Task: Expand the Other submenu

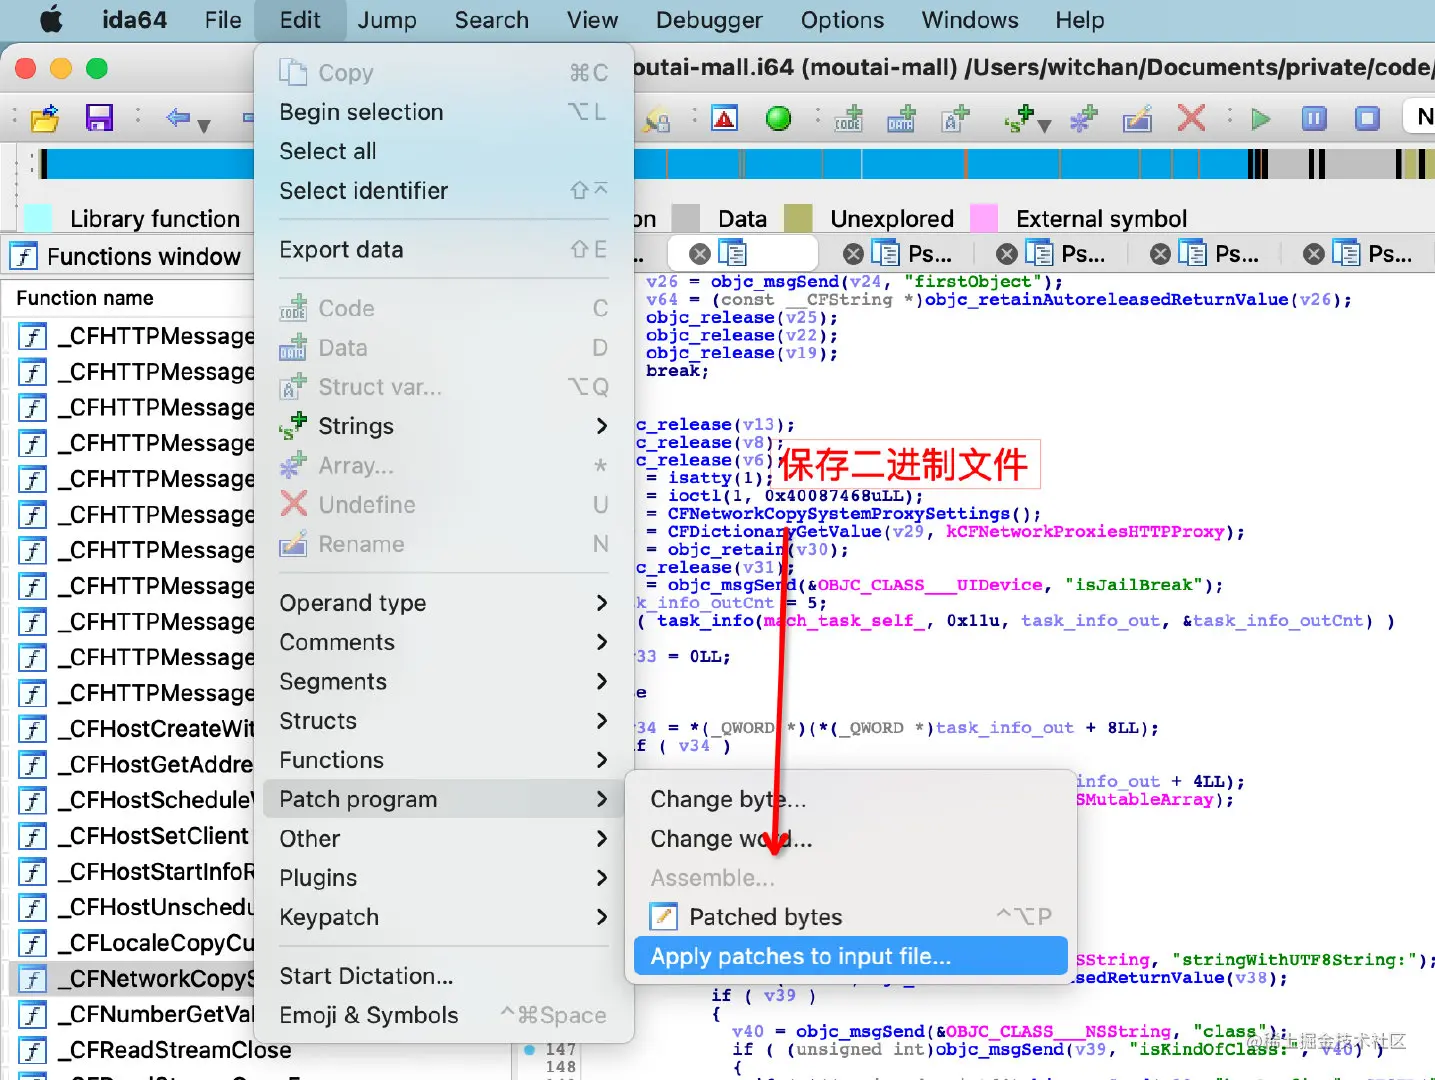Action: pos(444,839)
